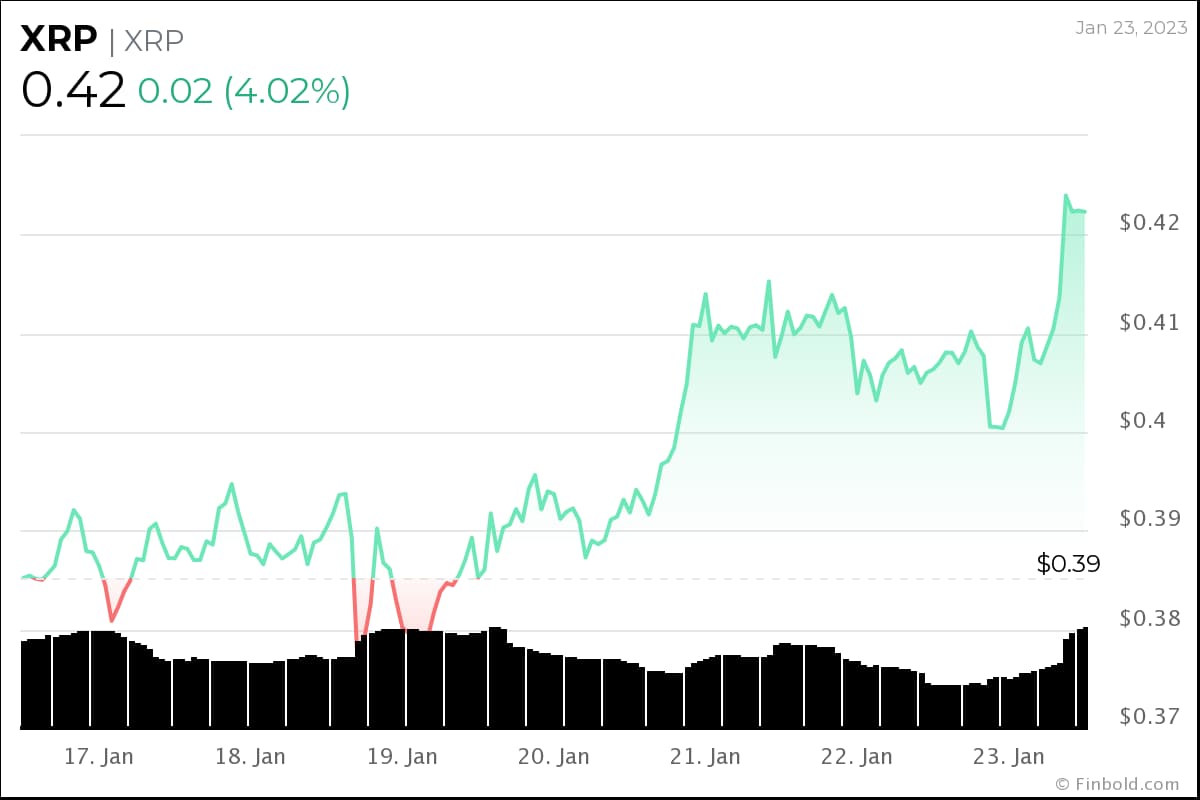Click the $0.4 y-axis tick label
The image size is (1200, 800).
point(1144,420)
